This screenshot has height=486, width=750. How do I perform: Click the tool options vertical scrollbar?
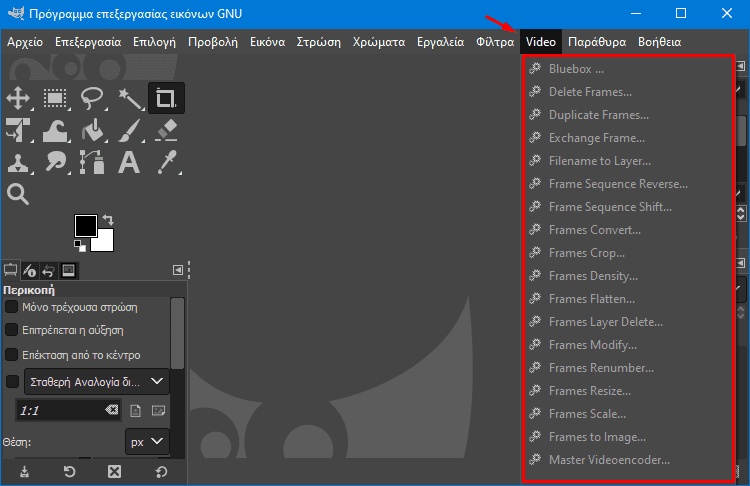(x=177, y=333)
